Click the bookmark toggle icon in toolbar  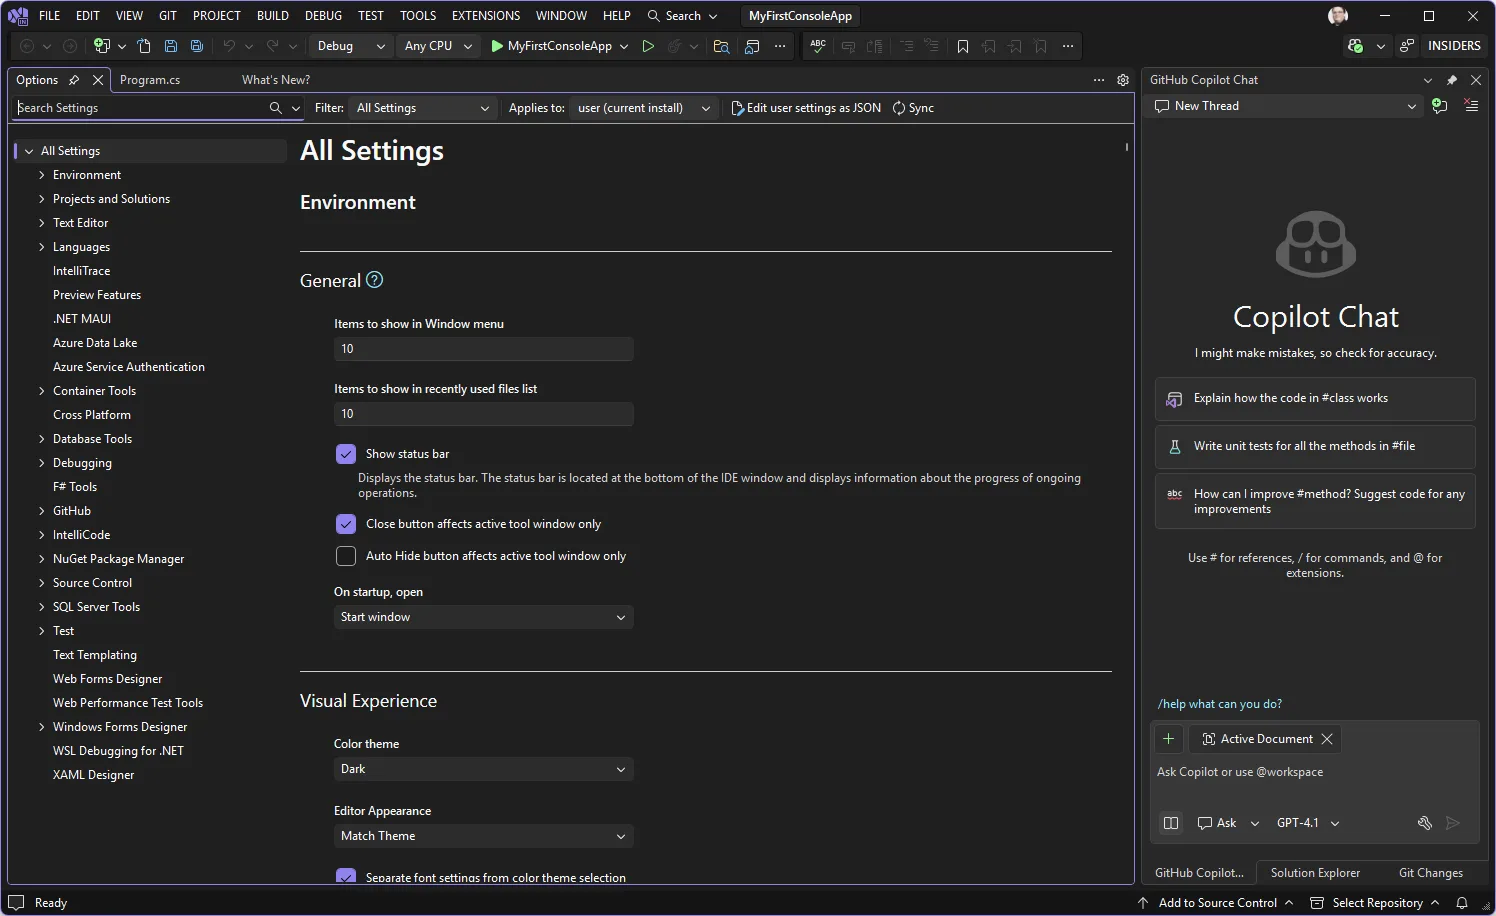point(962,46)
